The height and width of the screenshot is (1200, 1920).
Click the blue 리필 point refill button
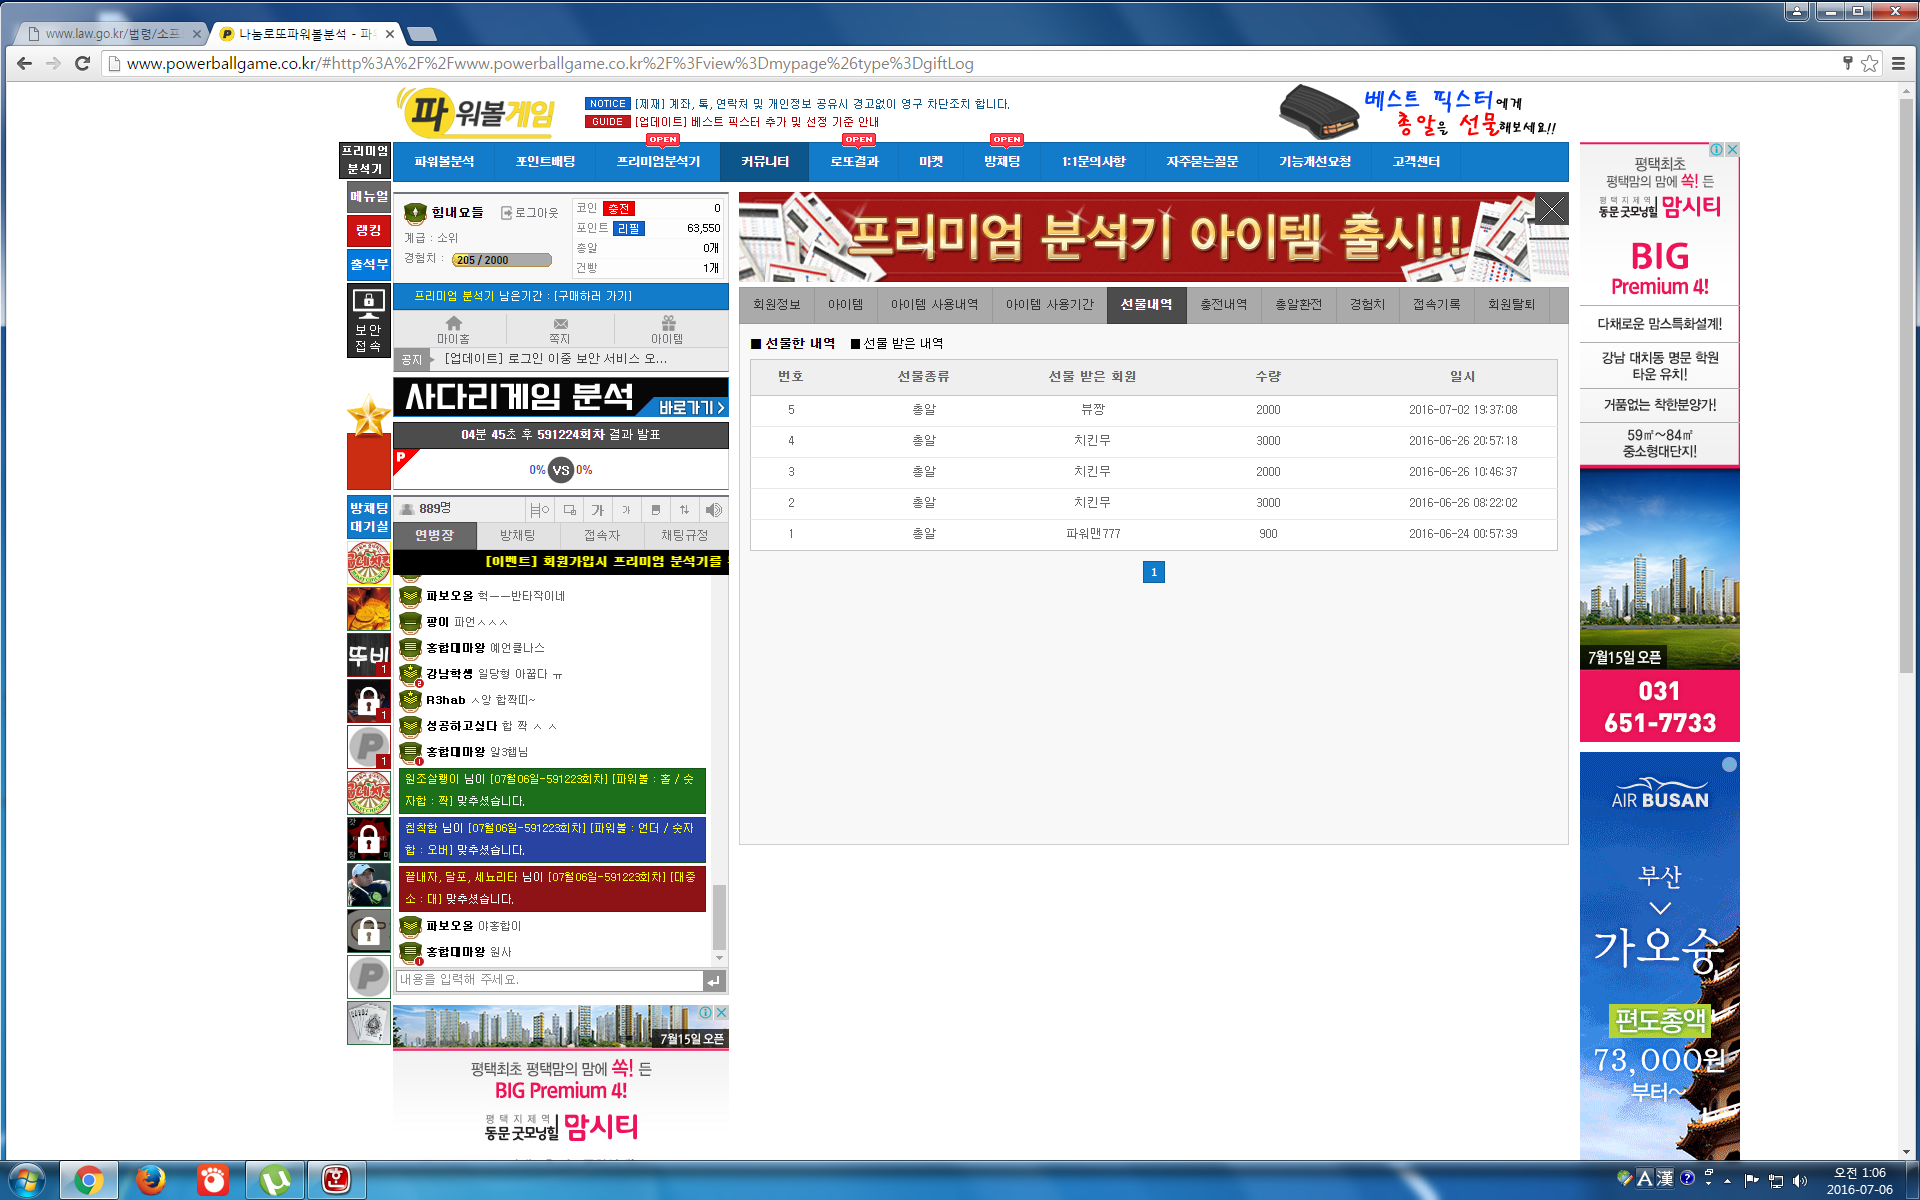tap(628, 229)
